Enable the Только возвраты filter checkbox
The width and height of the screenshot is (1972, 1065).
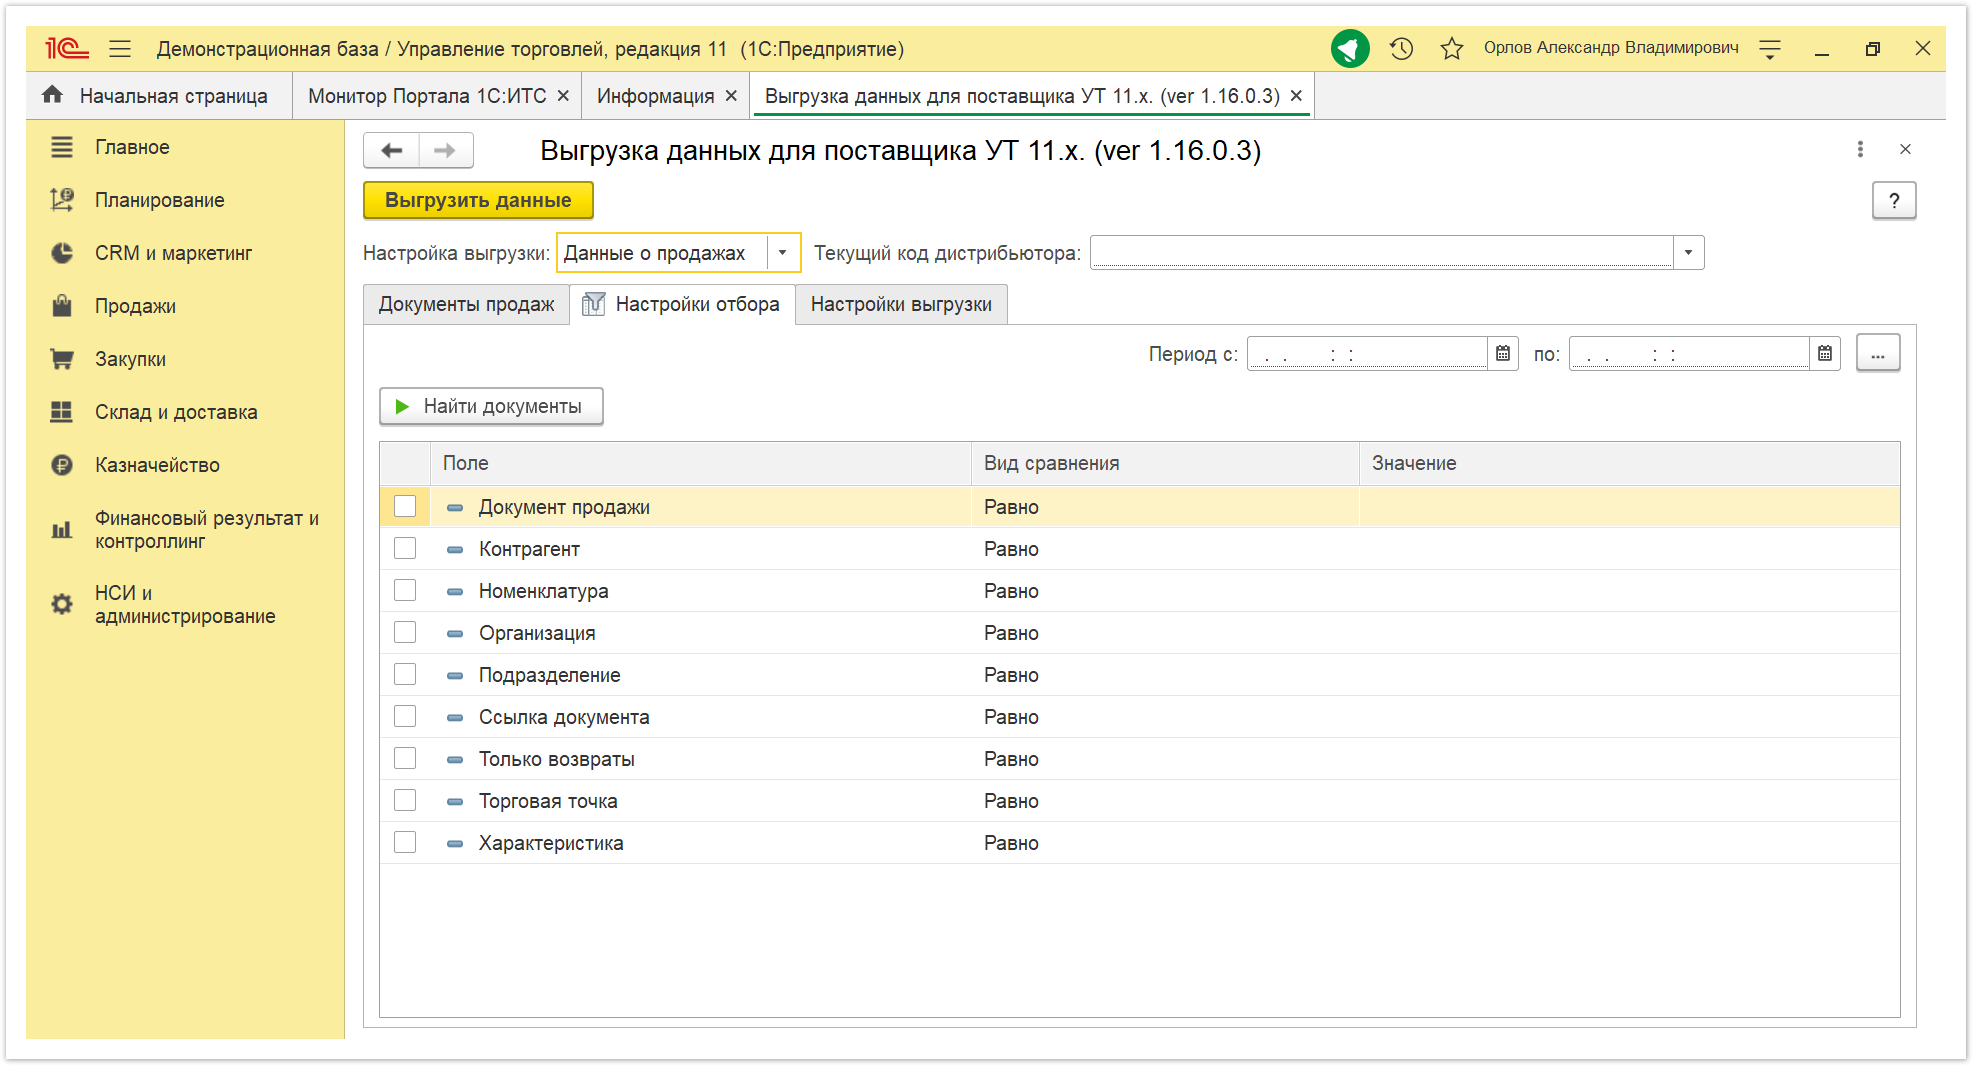[405, 758]
